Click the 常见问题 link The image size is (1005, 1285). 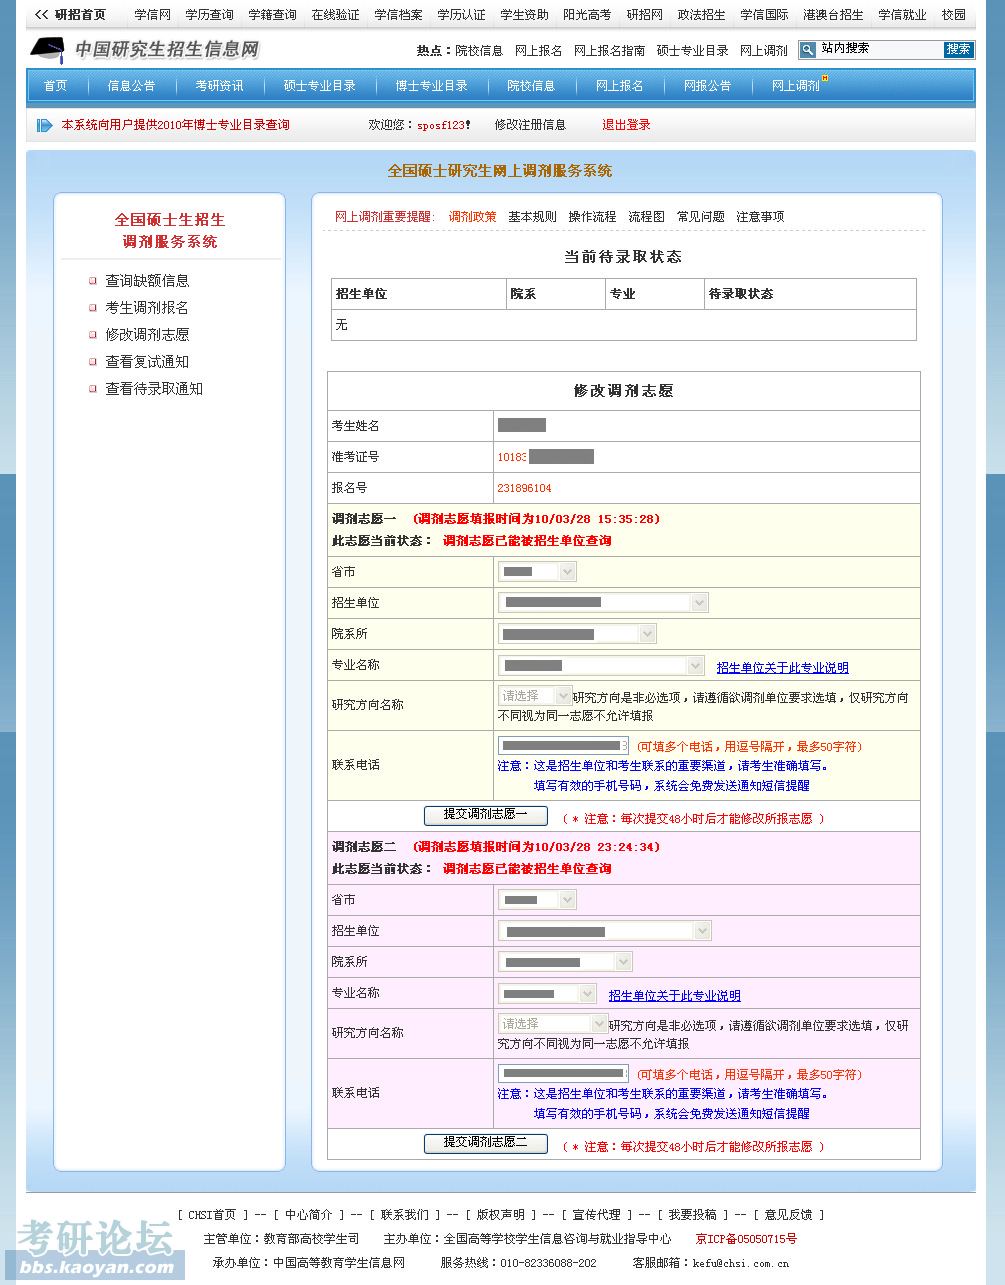pyautogui.click(x=700, y=217)
